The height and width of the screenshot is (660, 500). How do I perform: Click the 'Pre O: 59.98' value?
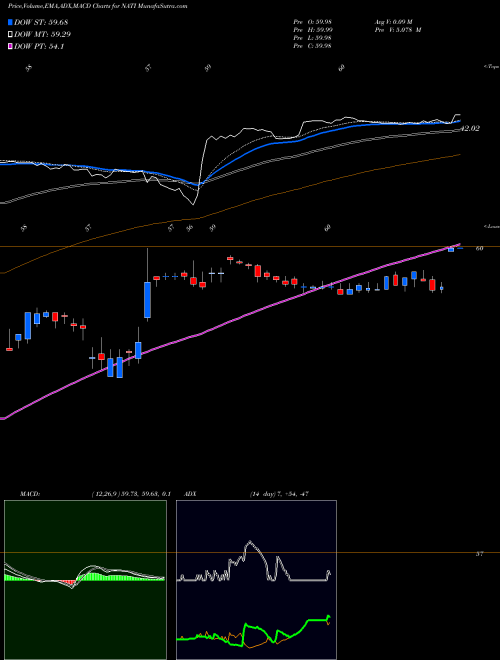click(313, 22)
